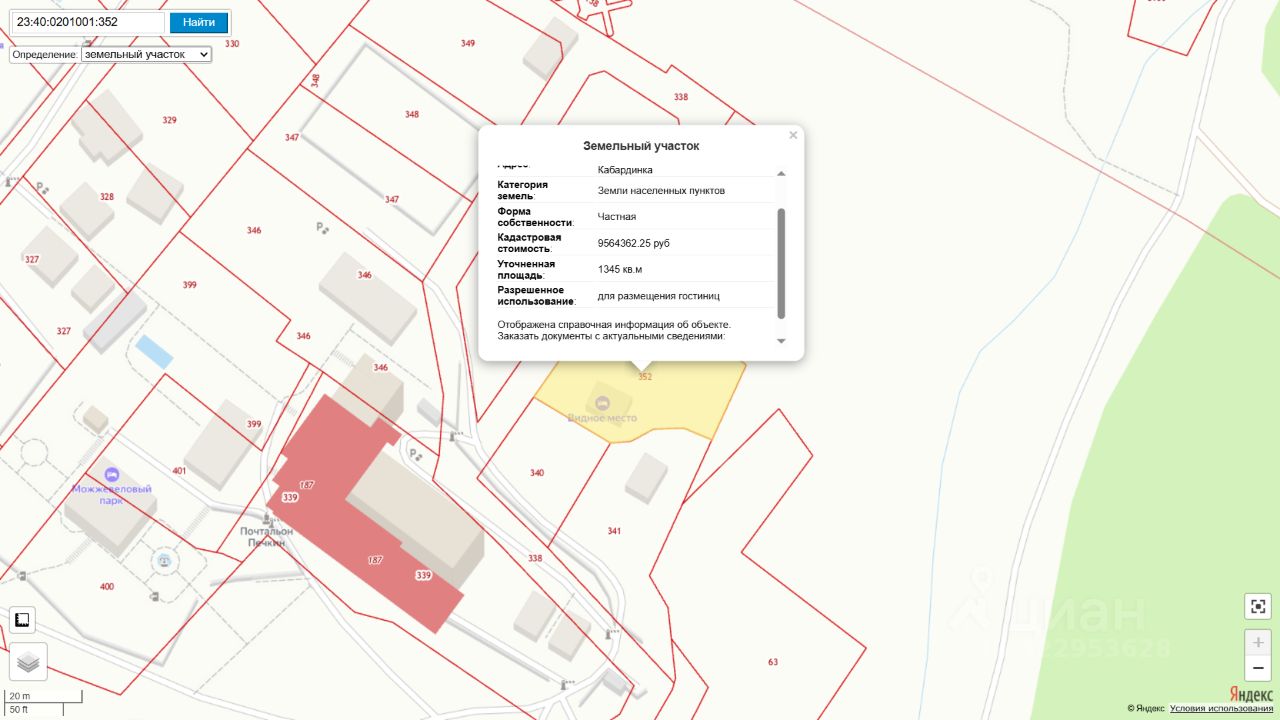Click parcel number 349 on the map

pyautogui.click(x=468, y=43)
